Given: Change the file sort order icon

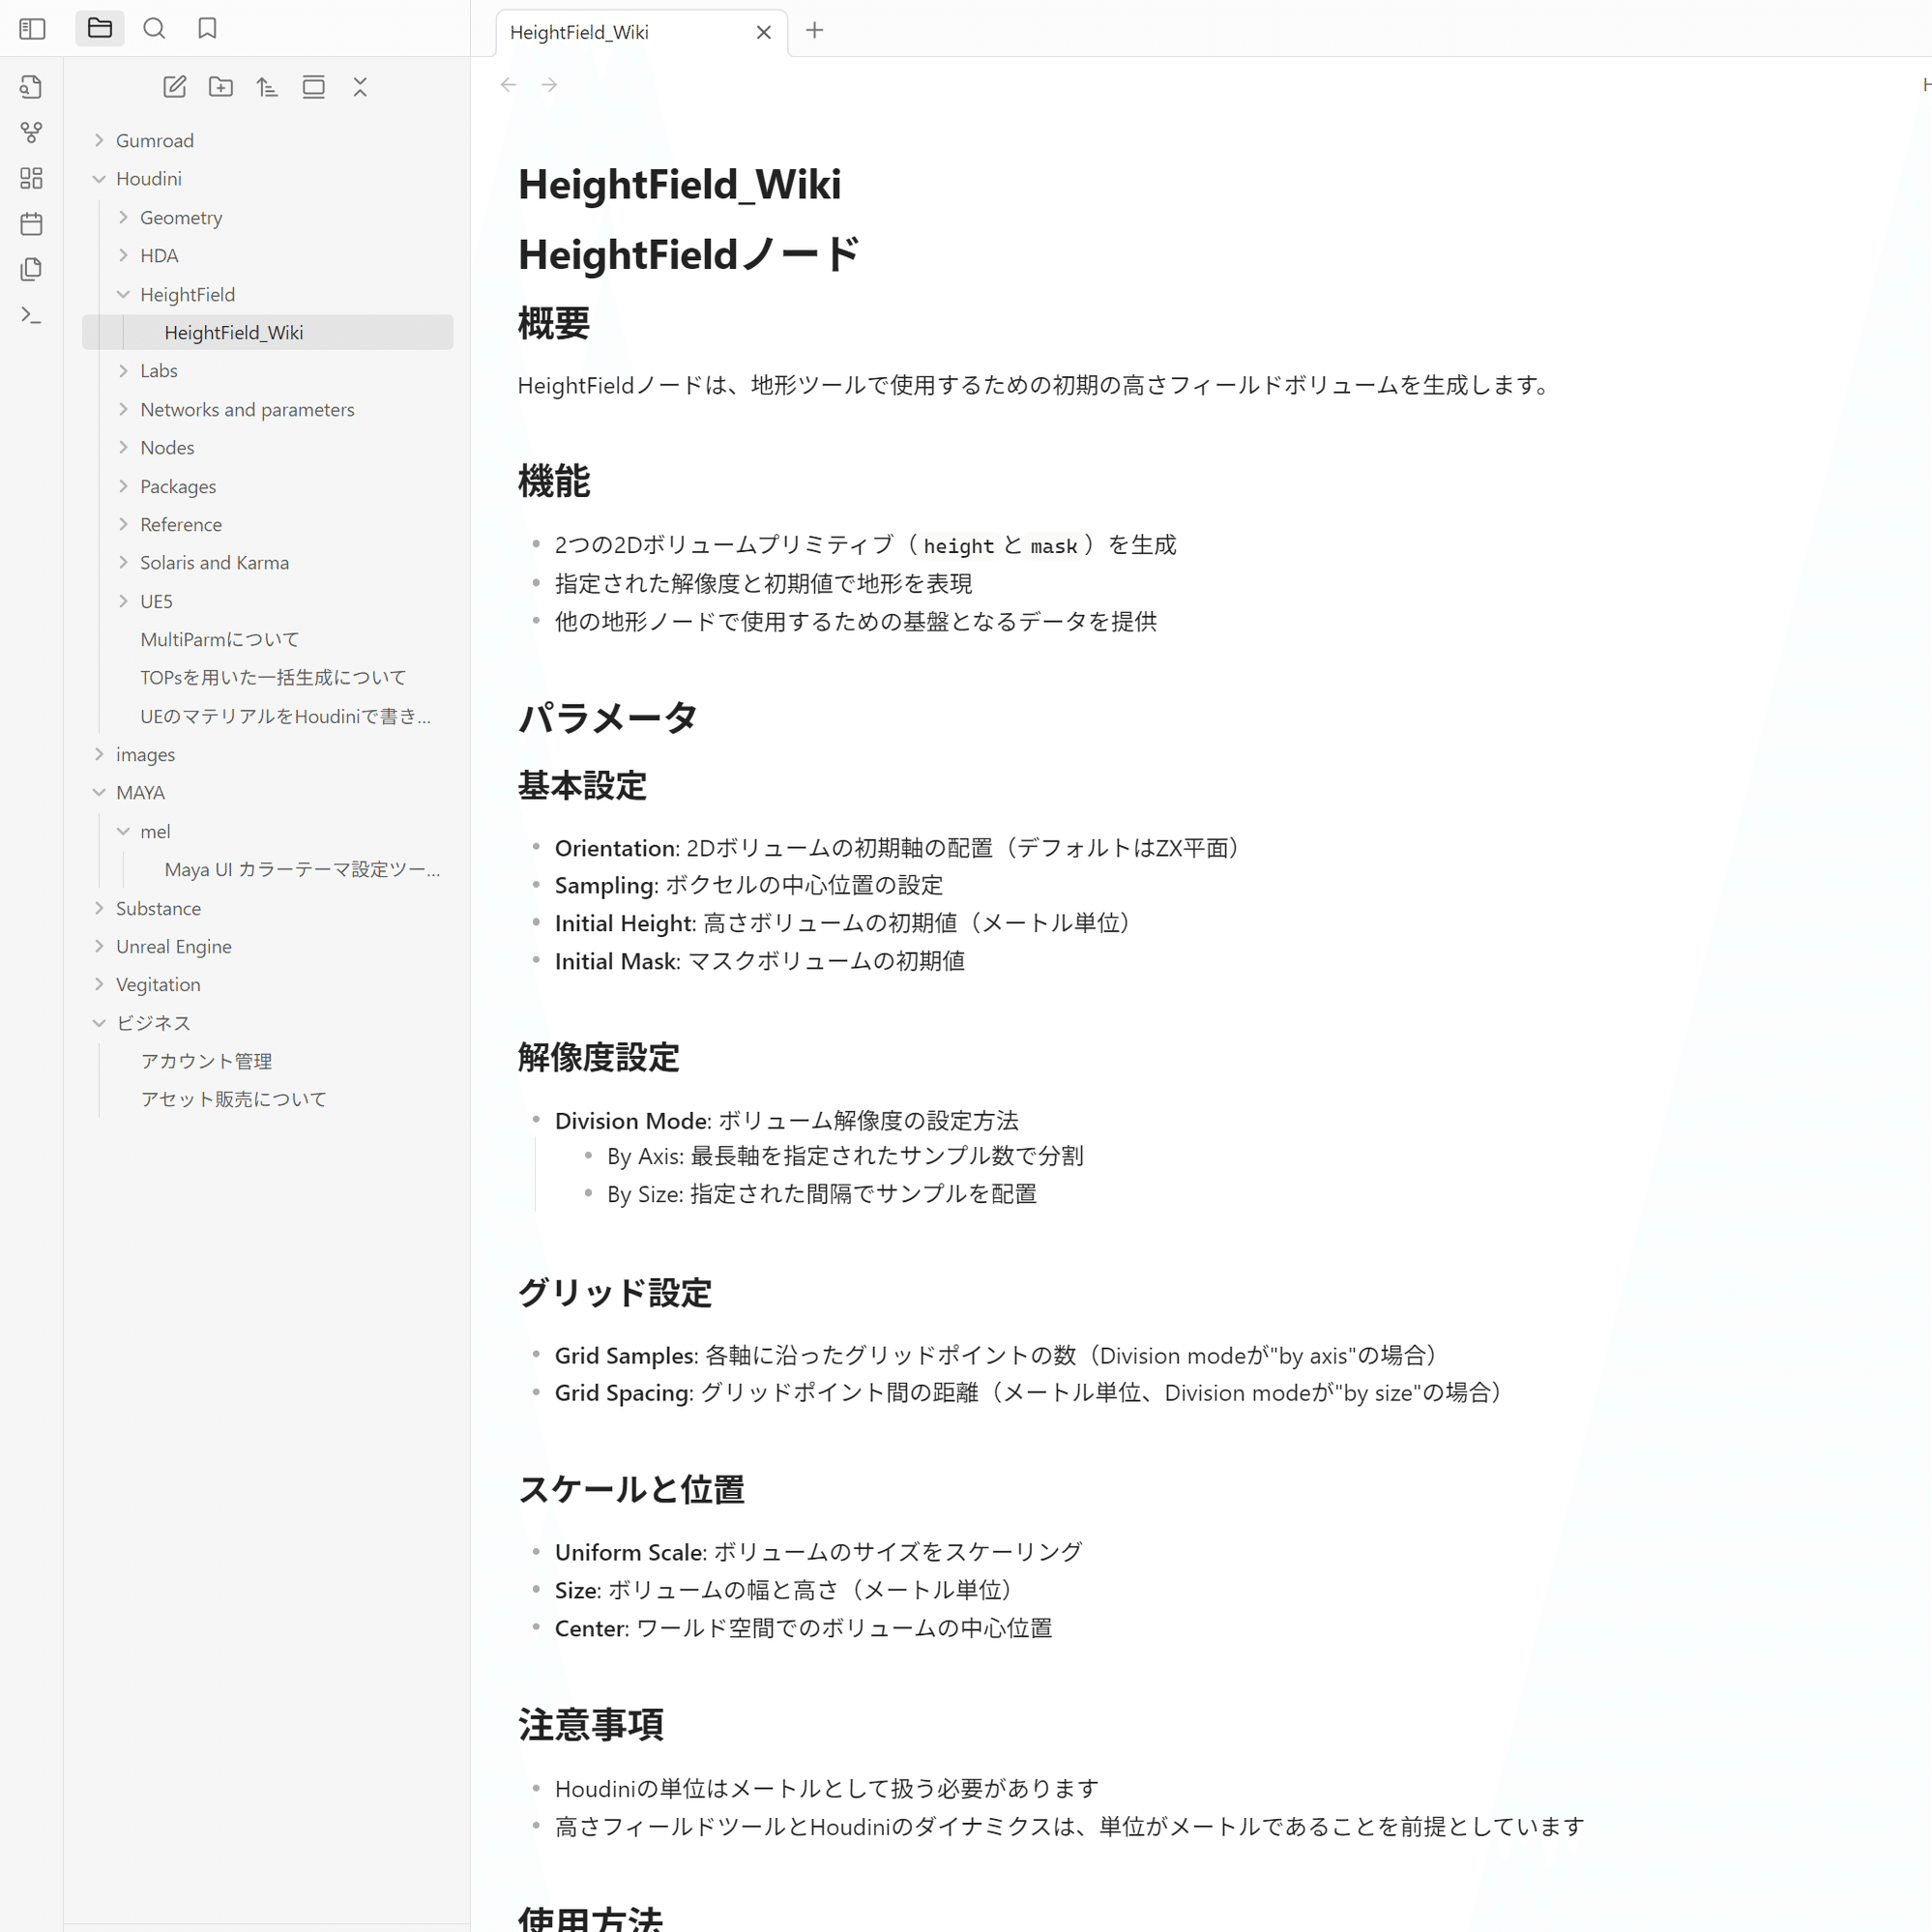Looking at the screenshot, I should pos(267,87).
